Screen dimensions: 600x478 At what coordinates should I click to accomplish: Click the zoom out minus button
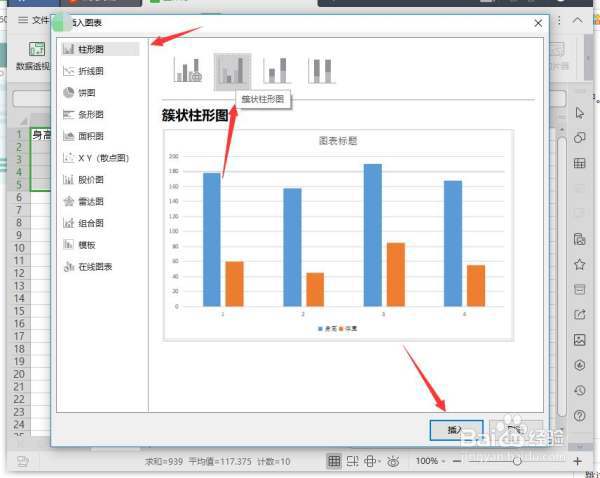click(x=457, y=461)
